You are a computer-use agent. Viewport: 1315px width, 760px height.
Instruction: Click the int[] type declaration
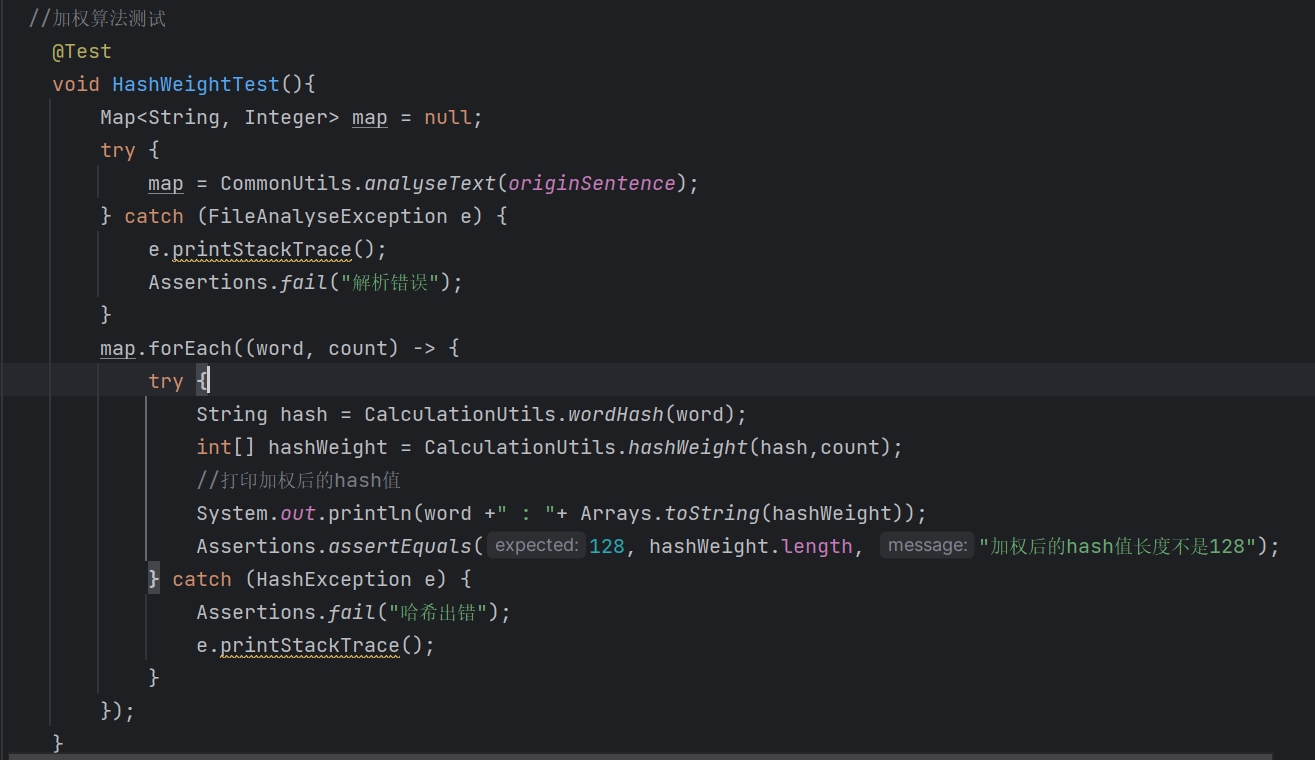pos(226,447)
